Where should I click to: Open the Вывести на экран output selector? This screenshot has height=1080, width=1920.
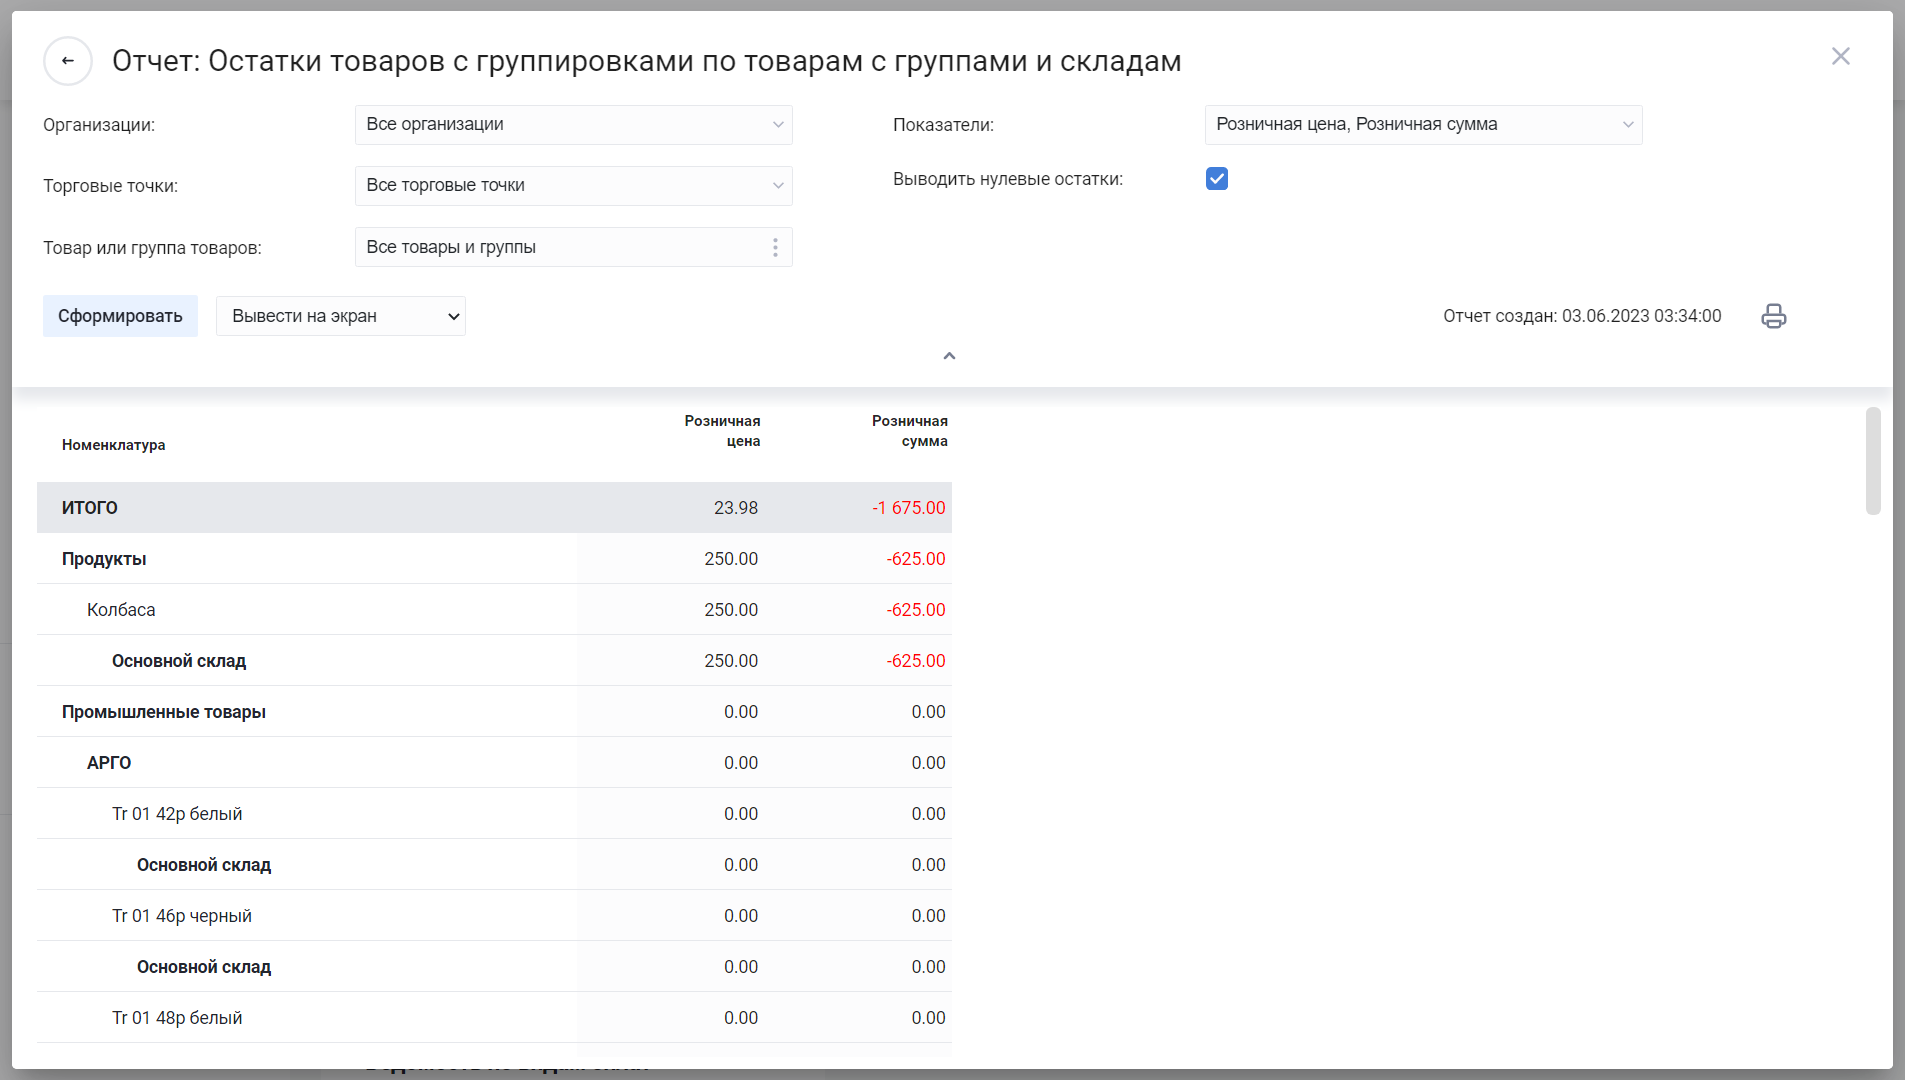[340, 316]
